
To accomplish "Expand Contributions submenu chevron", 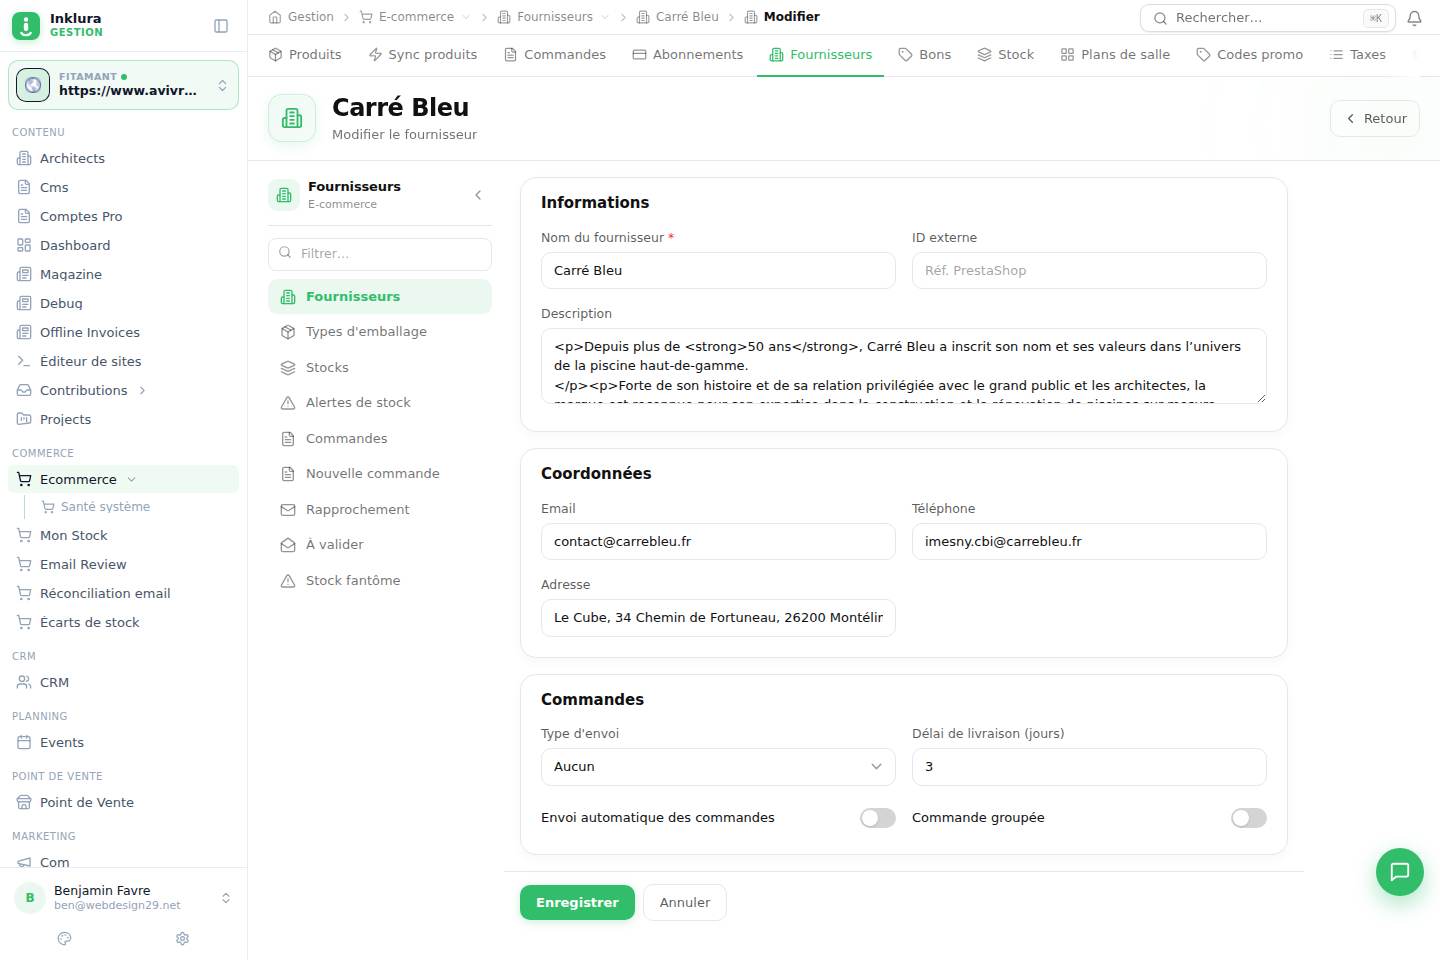I will pyautogui.click(x=142, y=390).
